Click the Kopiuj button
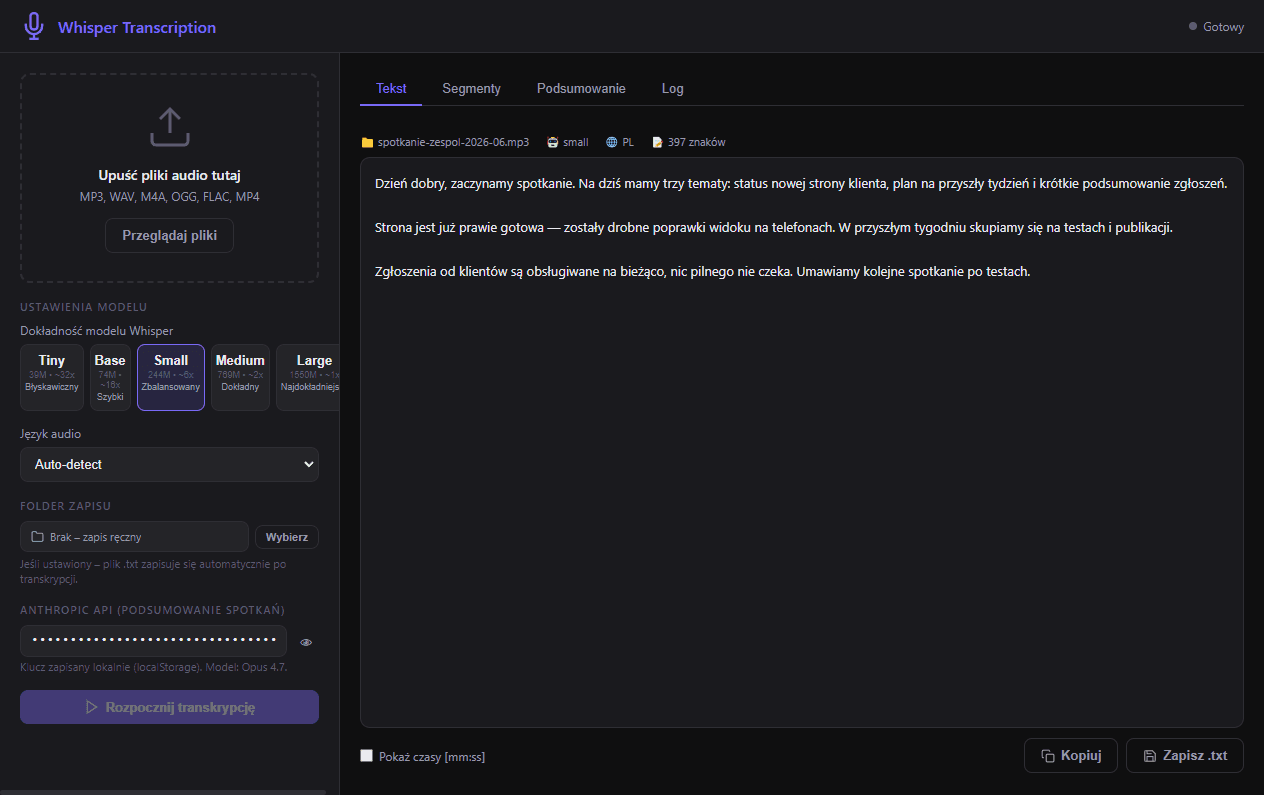This screenshot has height=795, width=1264. [1071, 756]
